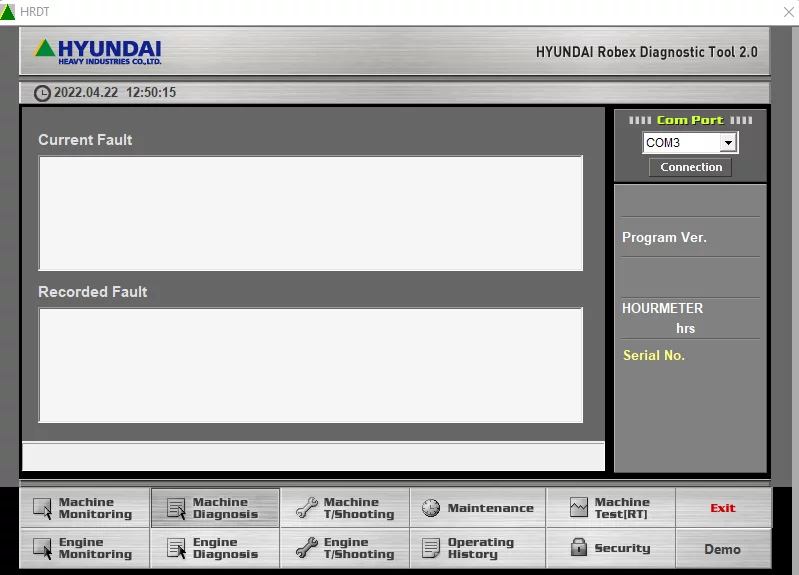Screen dimensions: 799x575
Task: Click the Operating History document icon
Action: point(431,548)
